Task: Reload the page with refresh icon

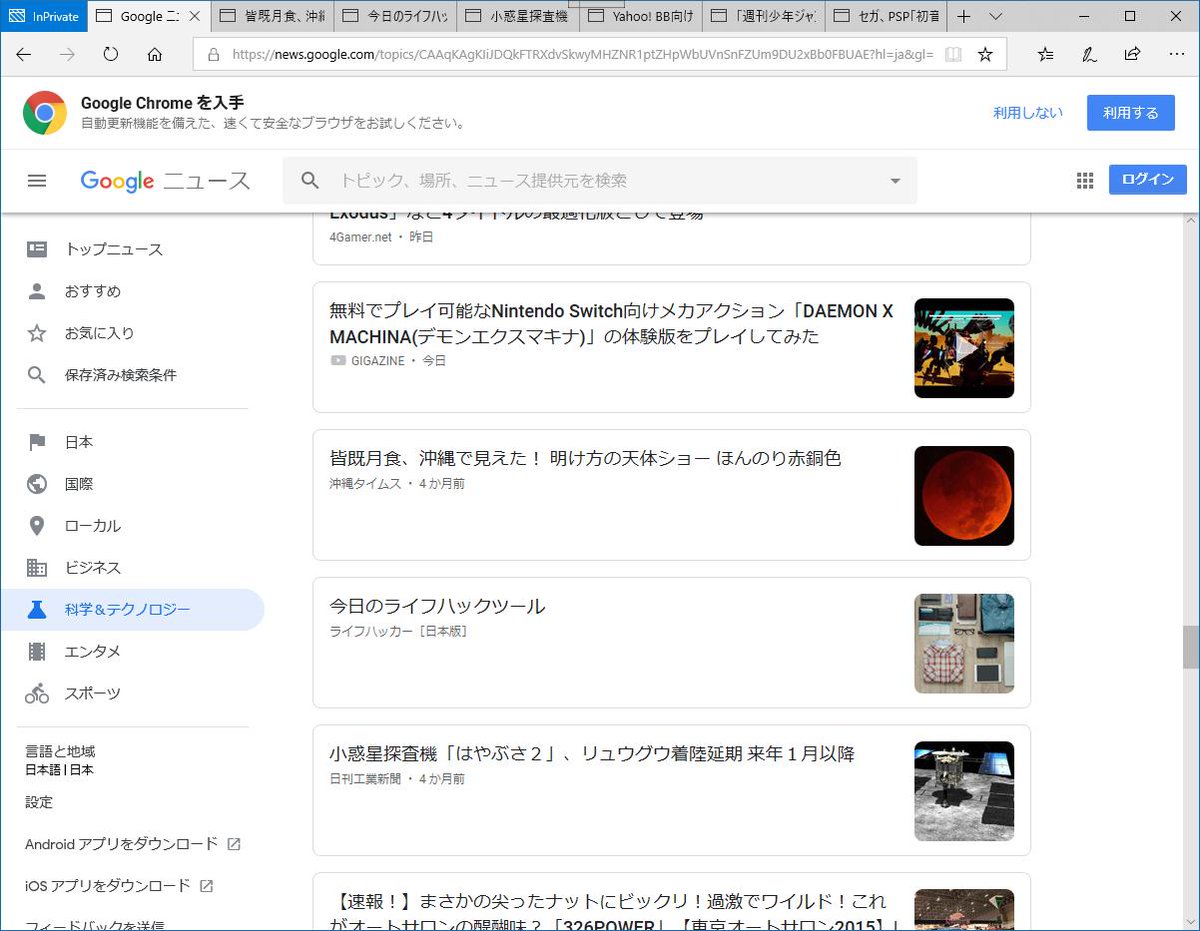Action: pyautogui.click(x=111, y=55)
